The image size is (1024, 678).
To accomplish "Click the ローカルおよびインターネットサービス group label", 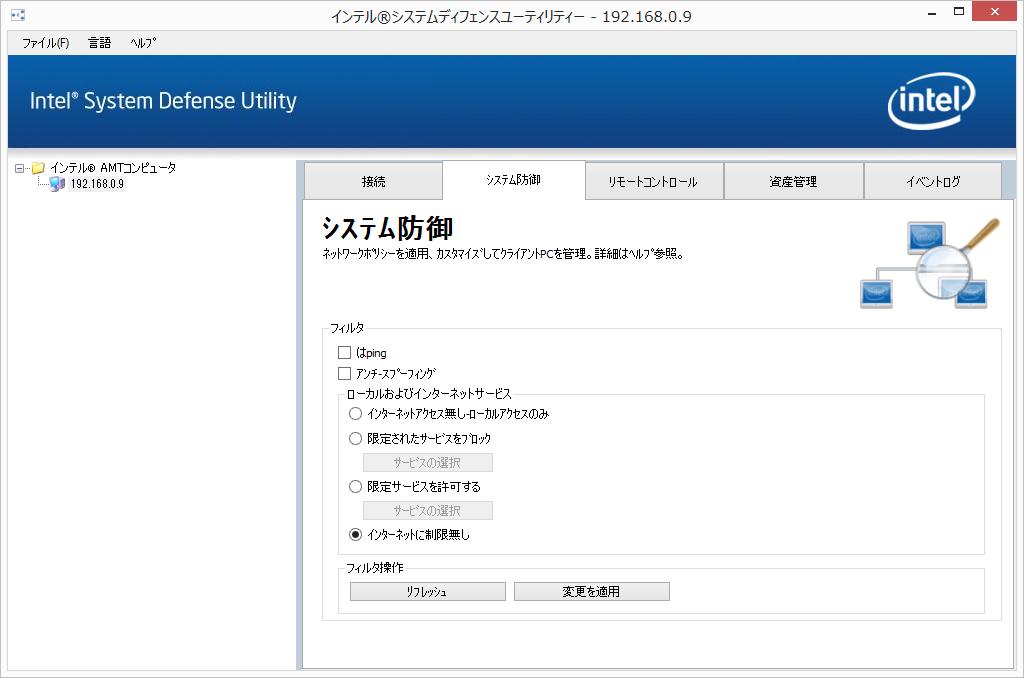I will pos(429,394).
